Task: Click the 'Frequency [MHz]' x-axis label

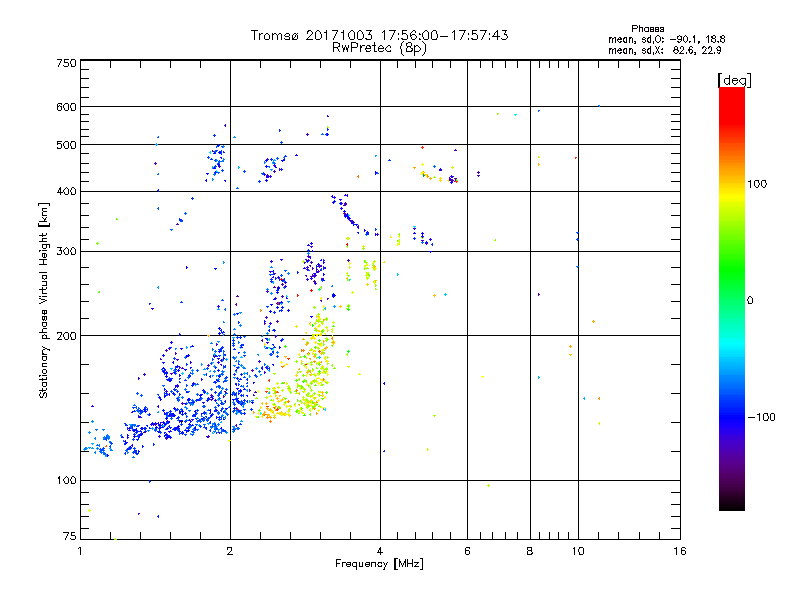Action: pyautogui.click(x=379, y=564)
